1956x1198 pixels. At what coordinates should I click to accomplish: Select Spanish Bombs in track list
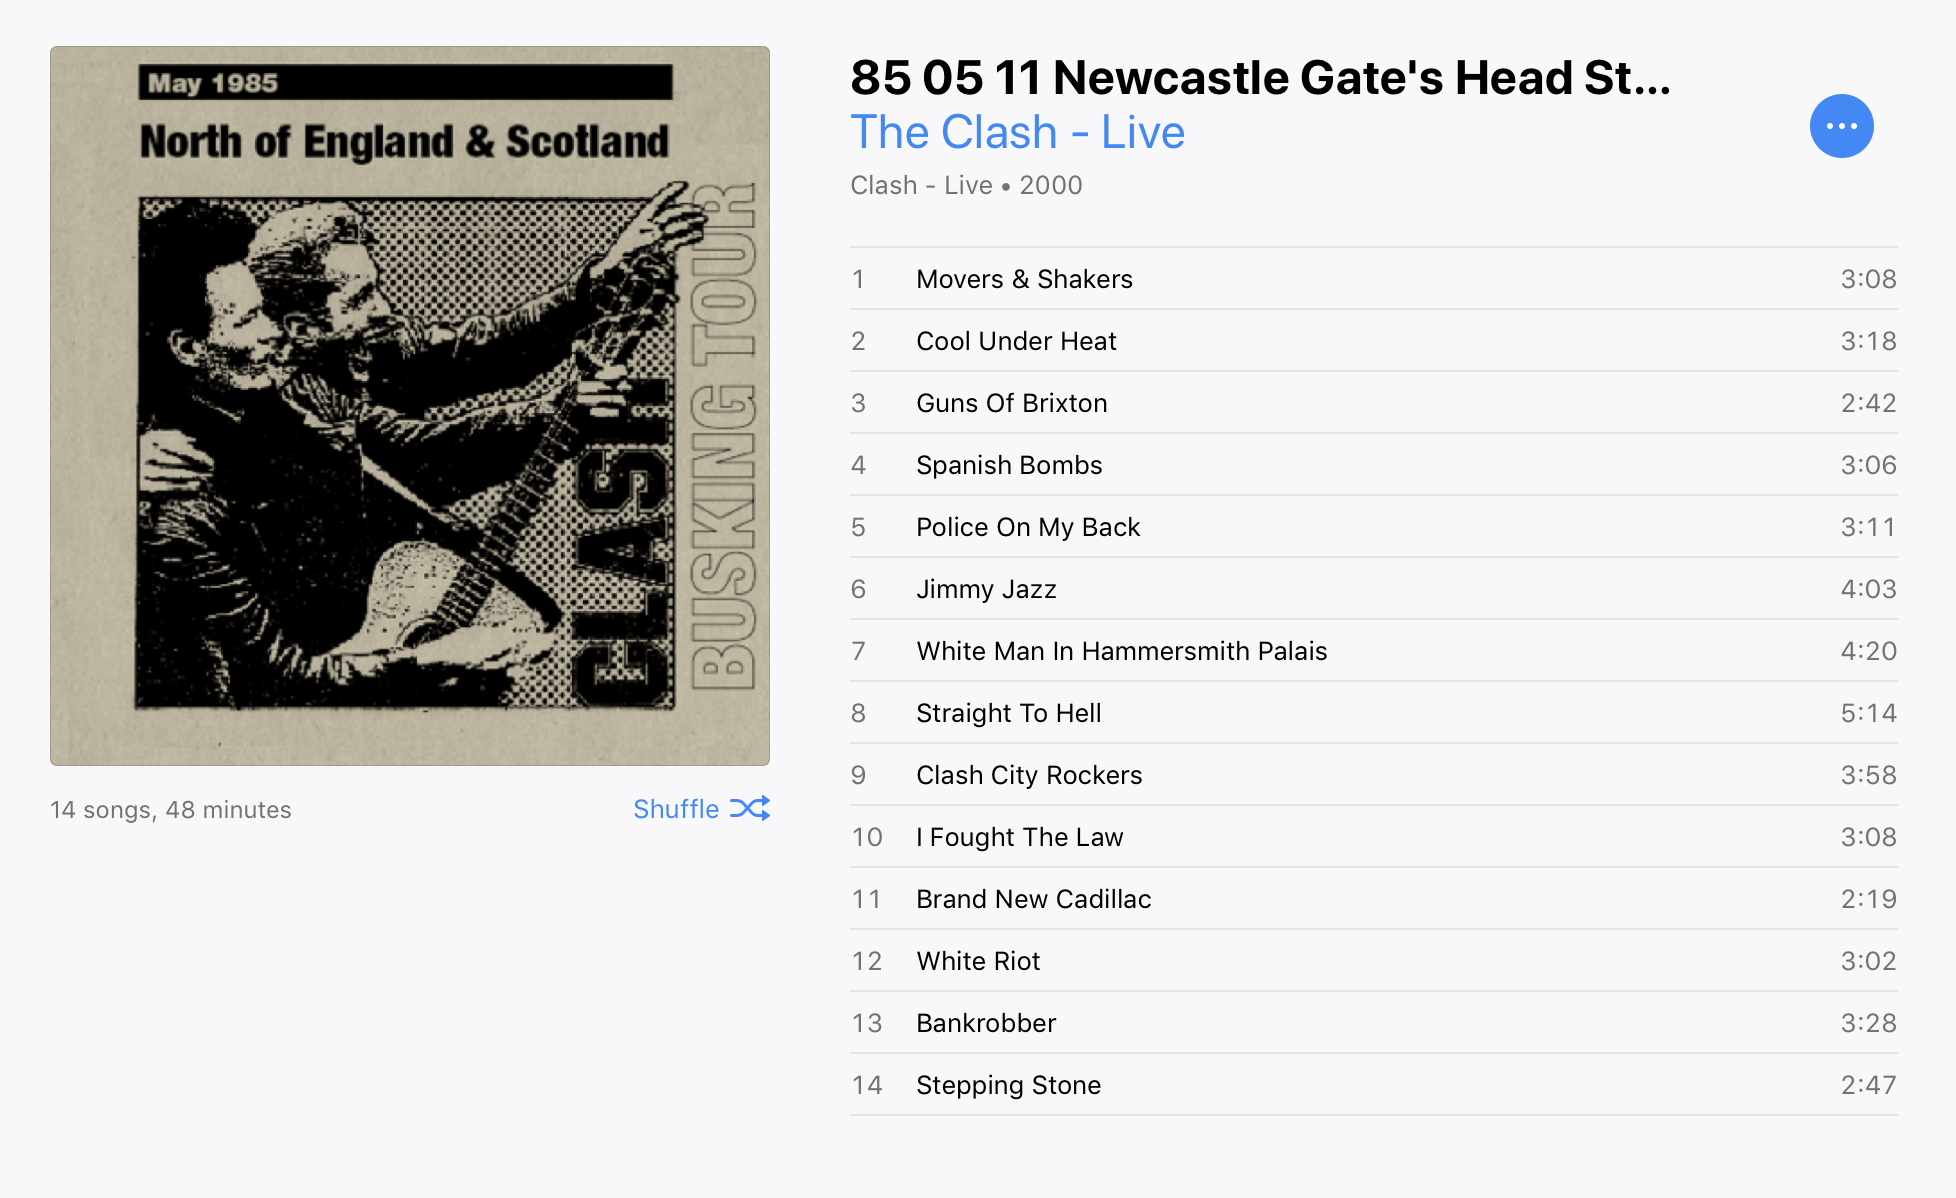pos(1373,465)
